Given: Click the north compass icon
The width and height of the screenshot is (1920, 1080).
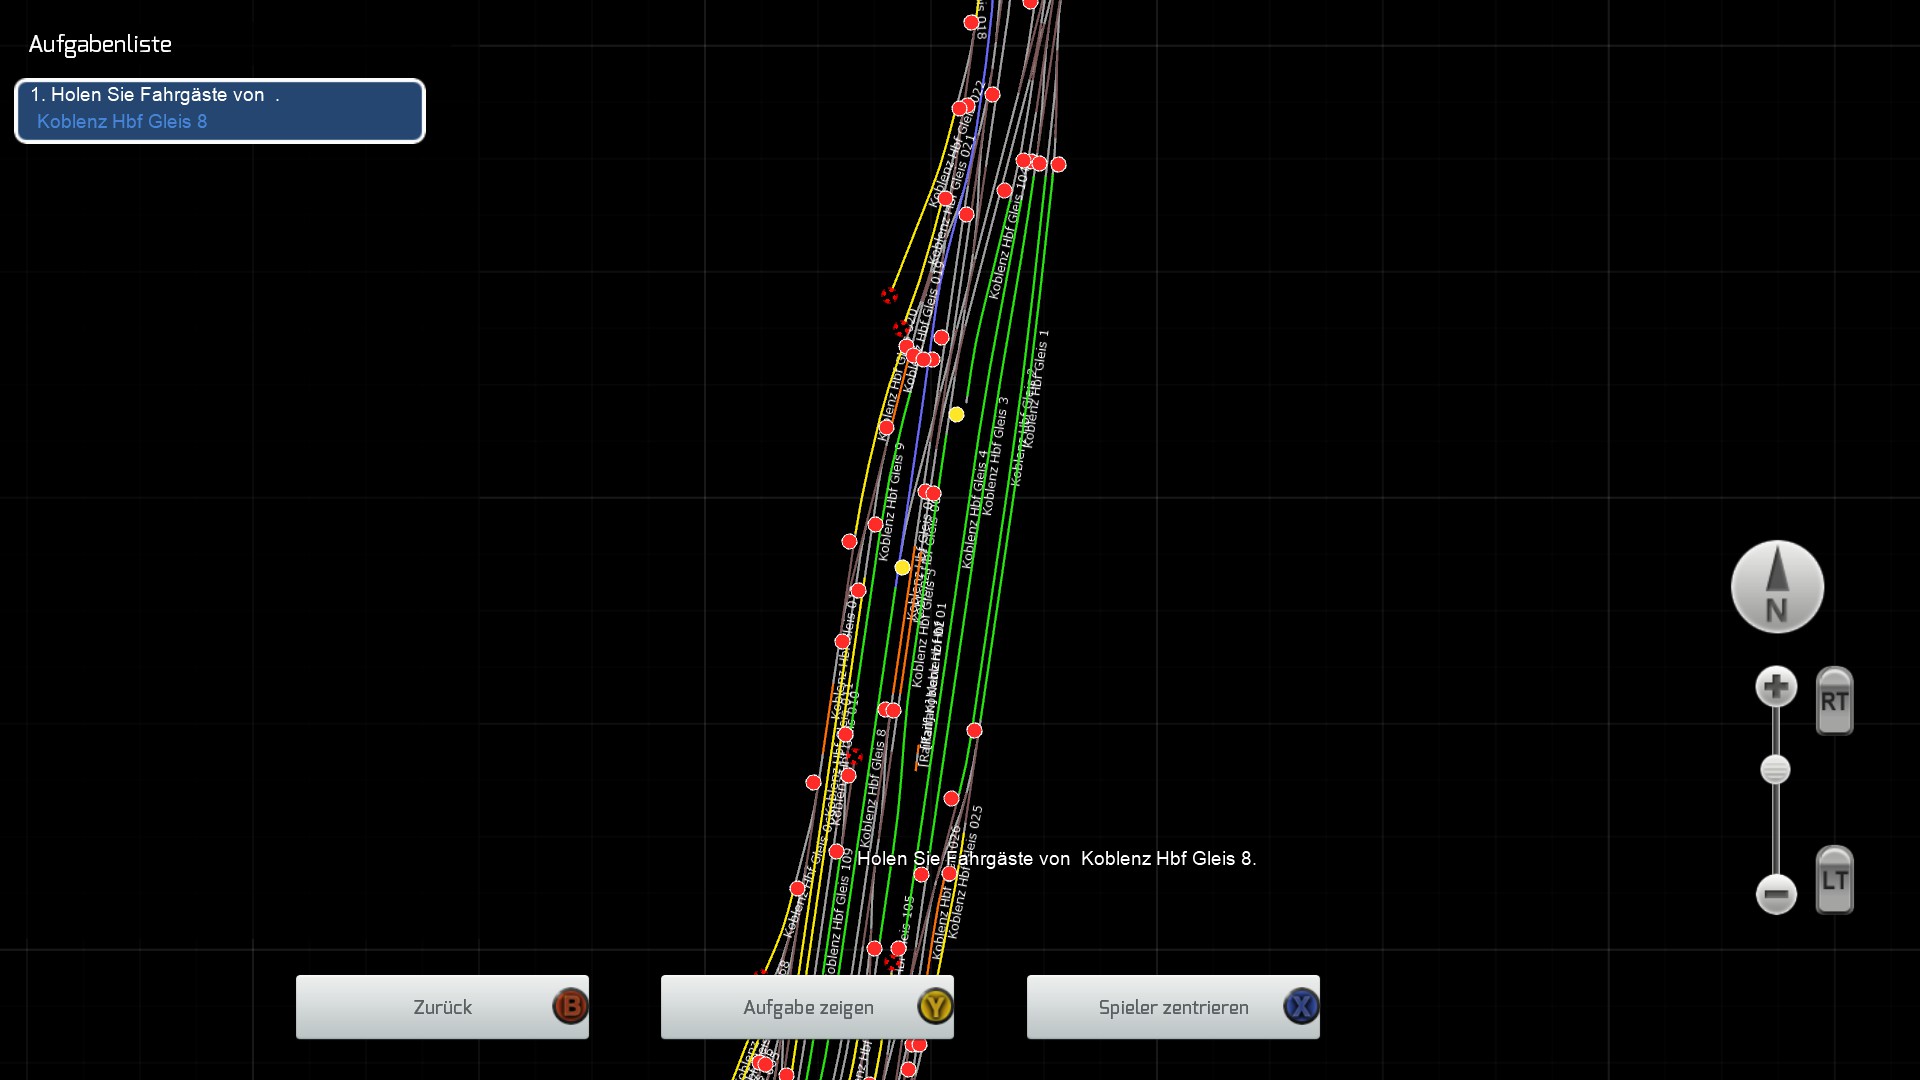Looking at the screenshot, I should pos(1777,587).
